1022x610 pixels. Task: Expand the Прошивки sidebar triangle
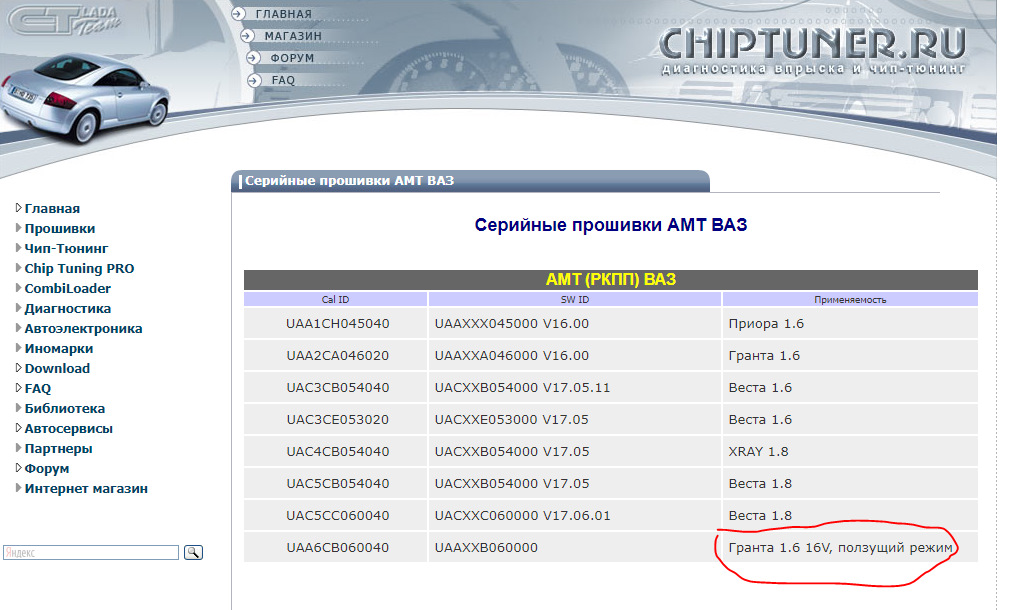(x=19, y=228)
